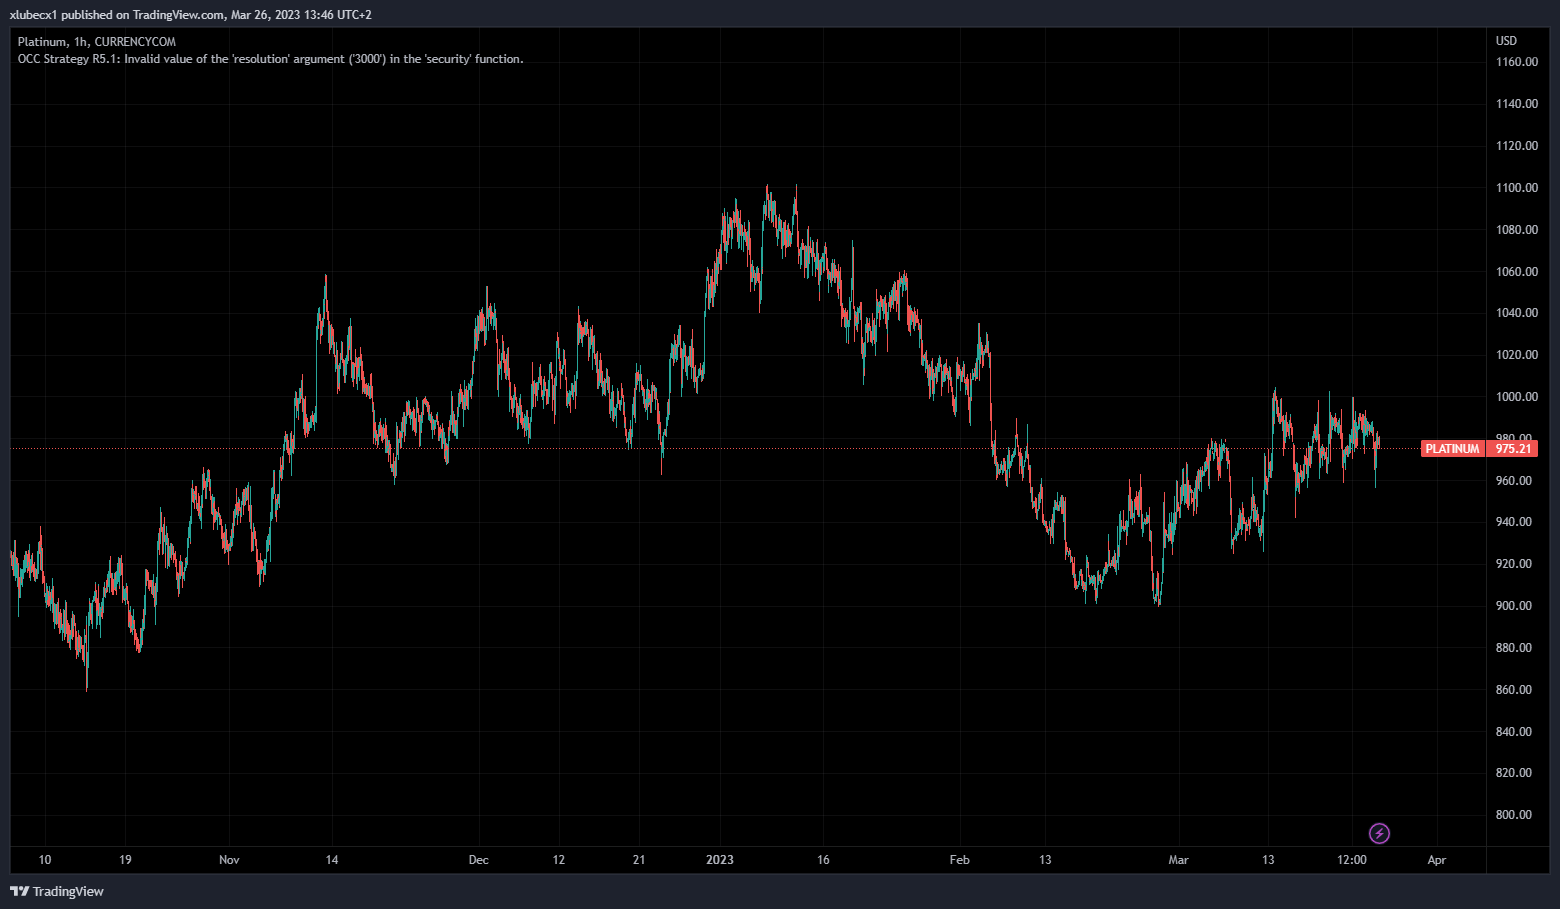Open the USD currency selector on price axis
Viewport: 1560px width, 909px height.
point(1506,41)
